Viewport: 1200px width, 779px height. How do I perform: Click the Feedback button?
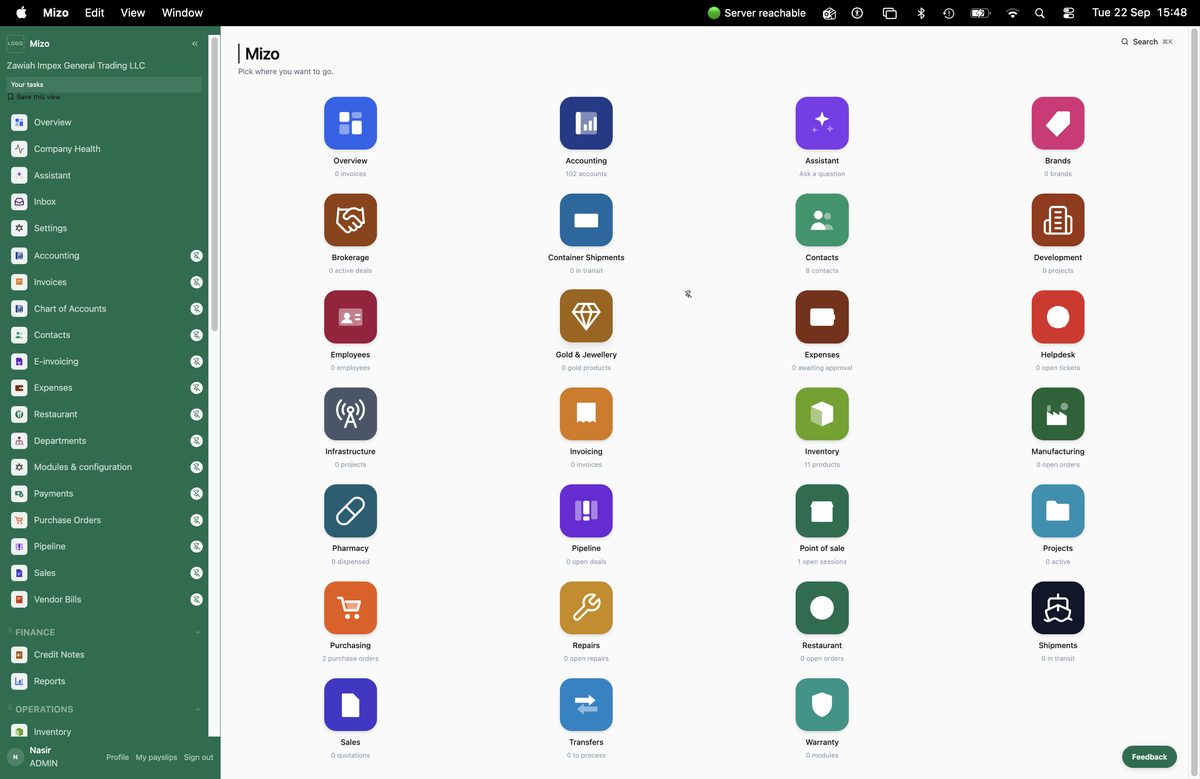(1149, 757)
